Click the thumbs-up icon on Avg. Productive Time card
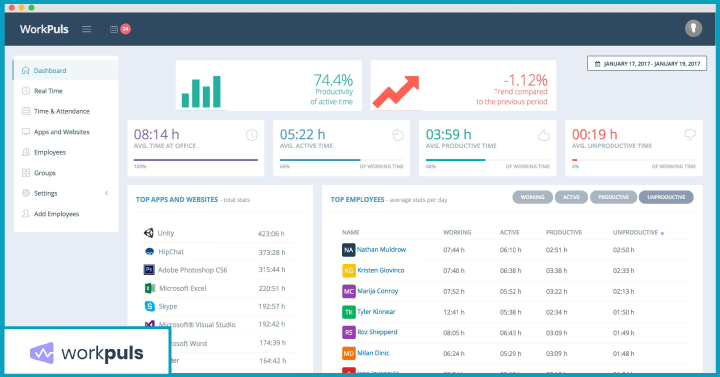This screenshot has height=377, width=720. pyautogui.click(x=544, y=135)
